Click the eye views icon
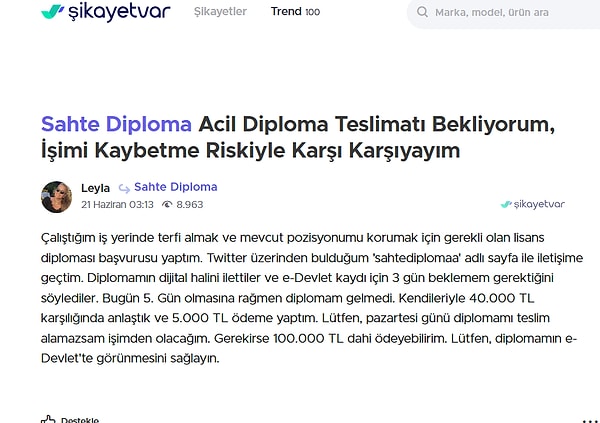This screenshot has width=600, height=423. [x=167, y=204]
